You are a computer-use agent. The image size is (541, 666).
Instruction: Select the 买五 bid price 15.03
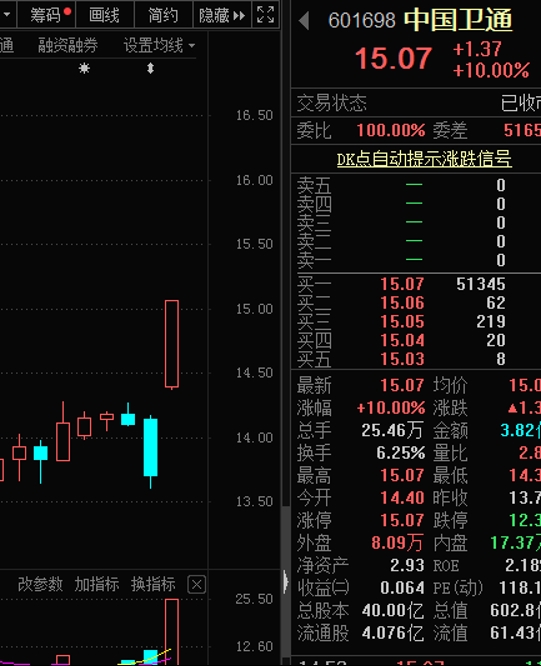[402, 359]
